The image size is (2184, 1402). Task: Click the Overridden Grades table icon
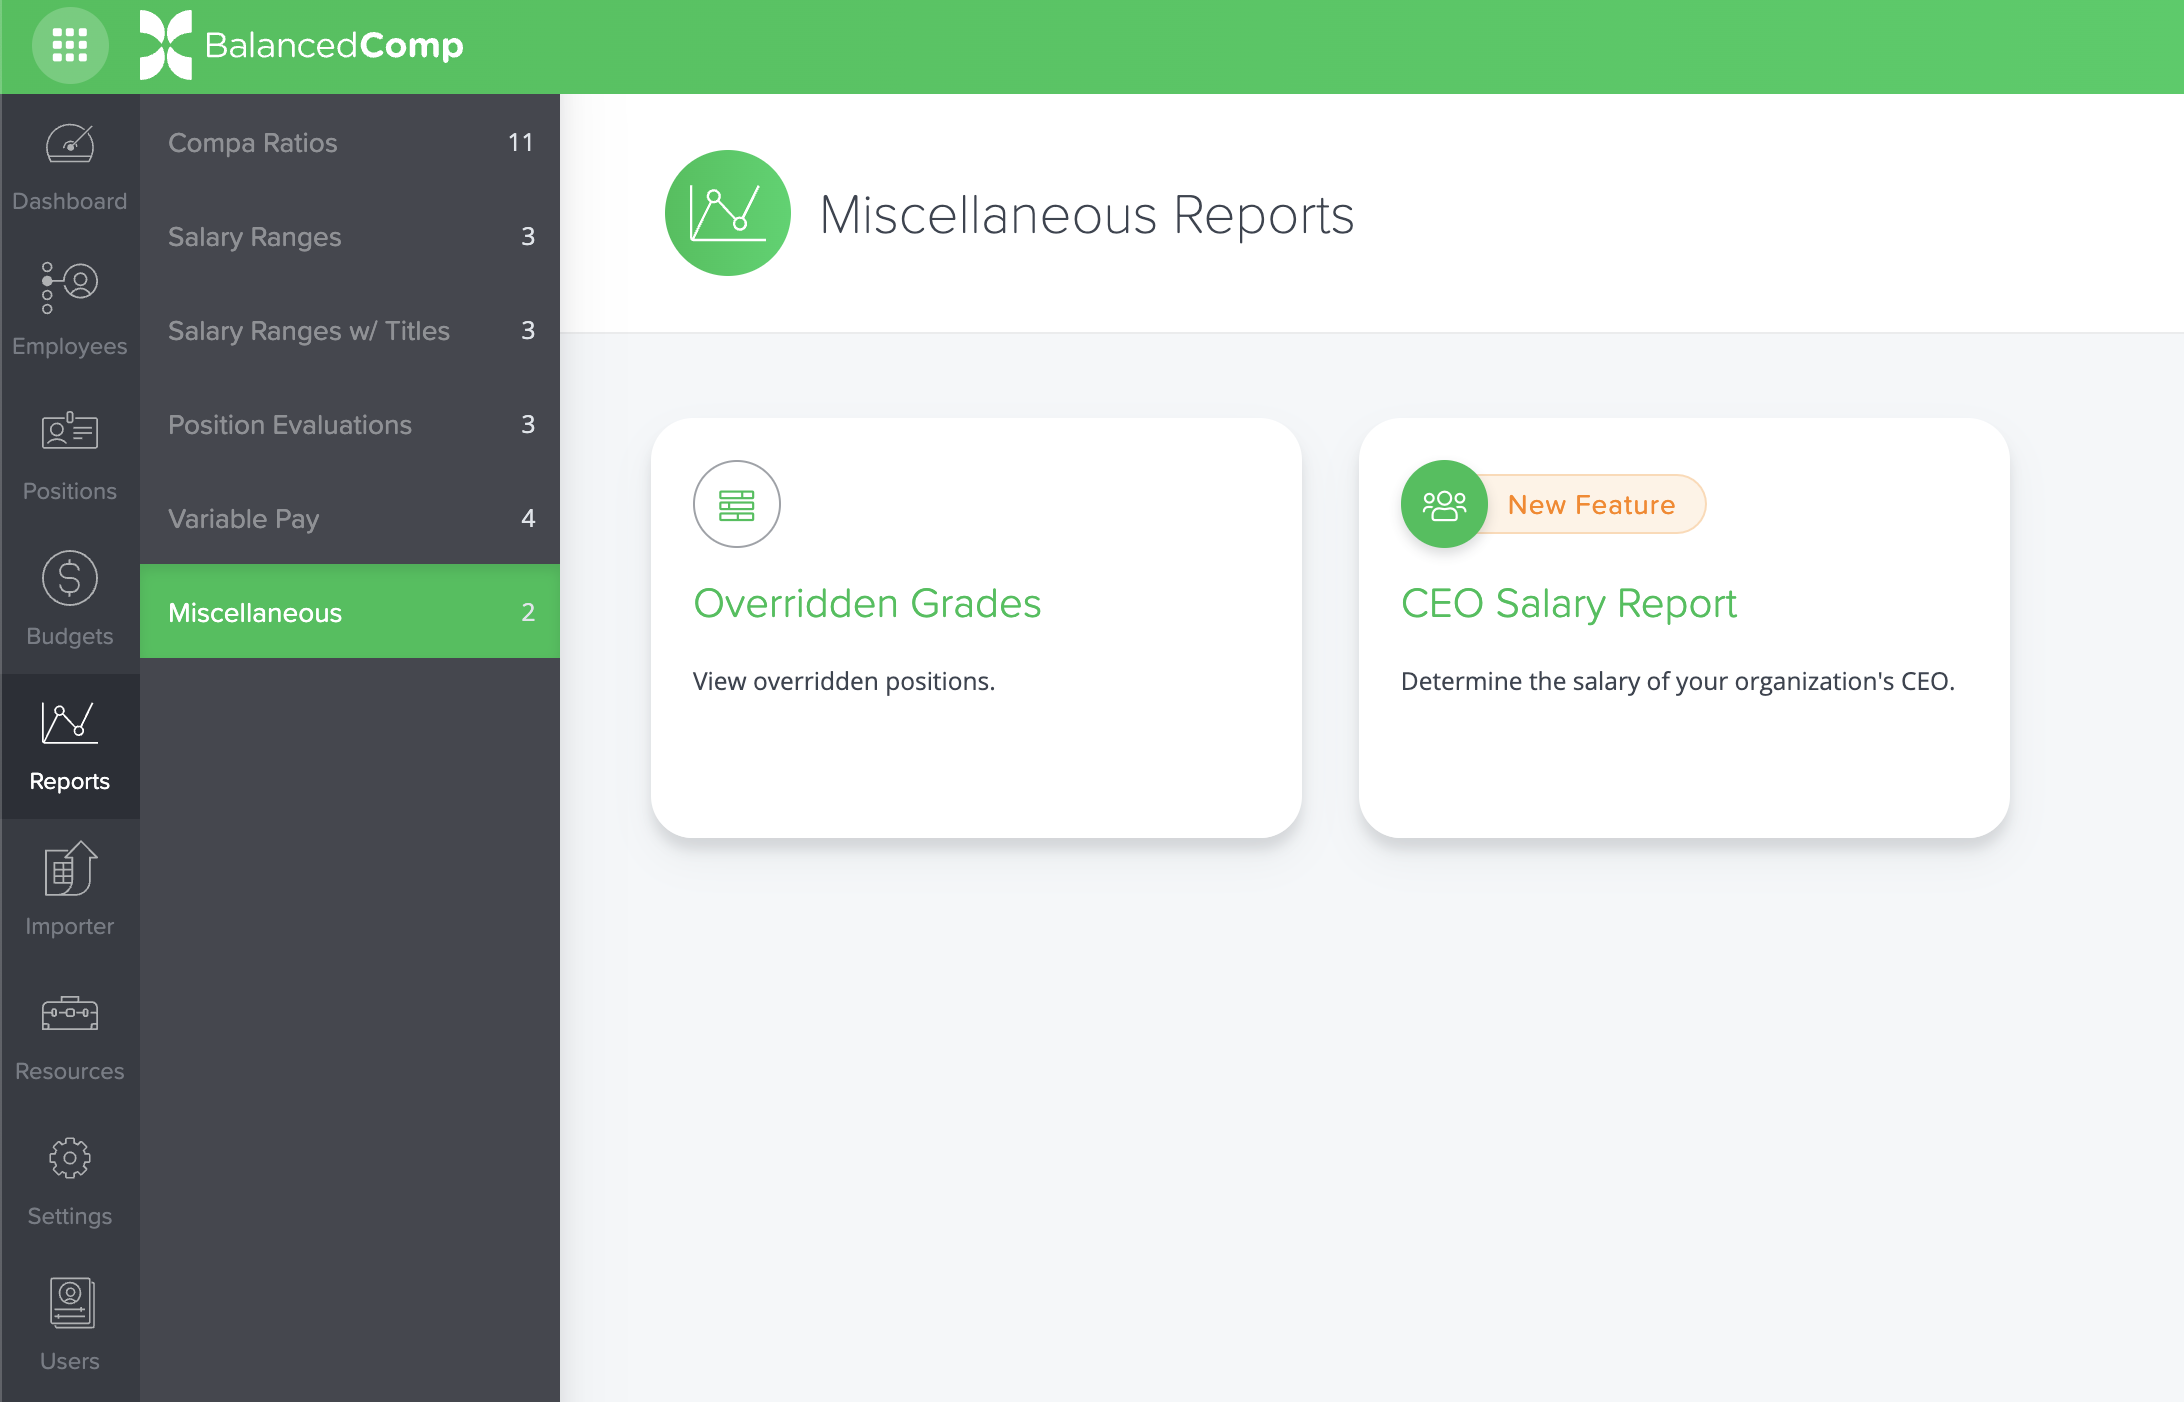point(735,504)
